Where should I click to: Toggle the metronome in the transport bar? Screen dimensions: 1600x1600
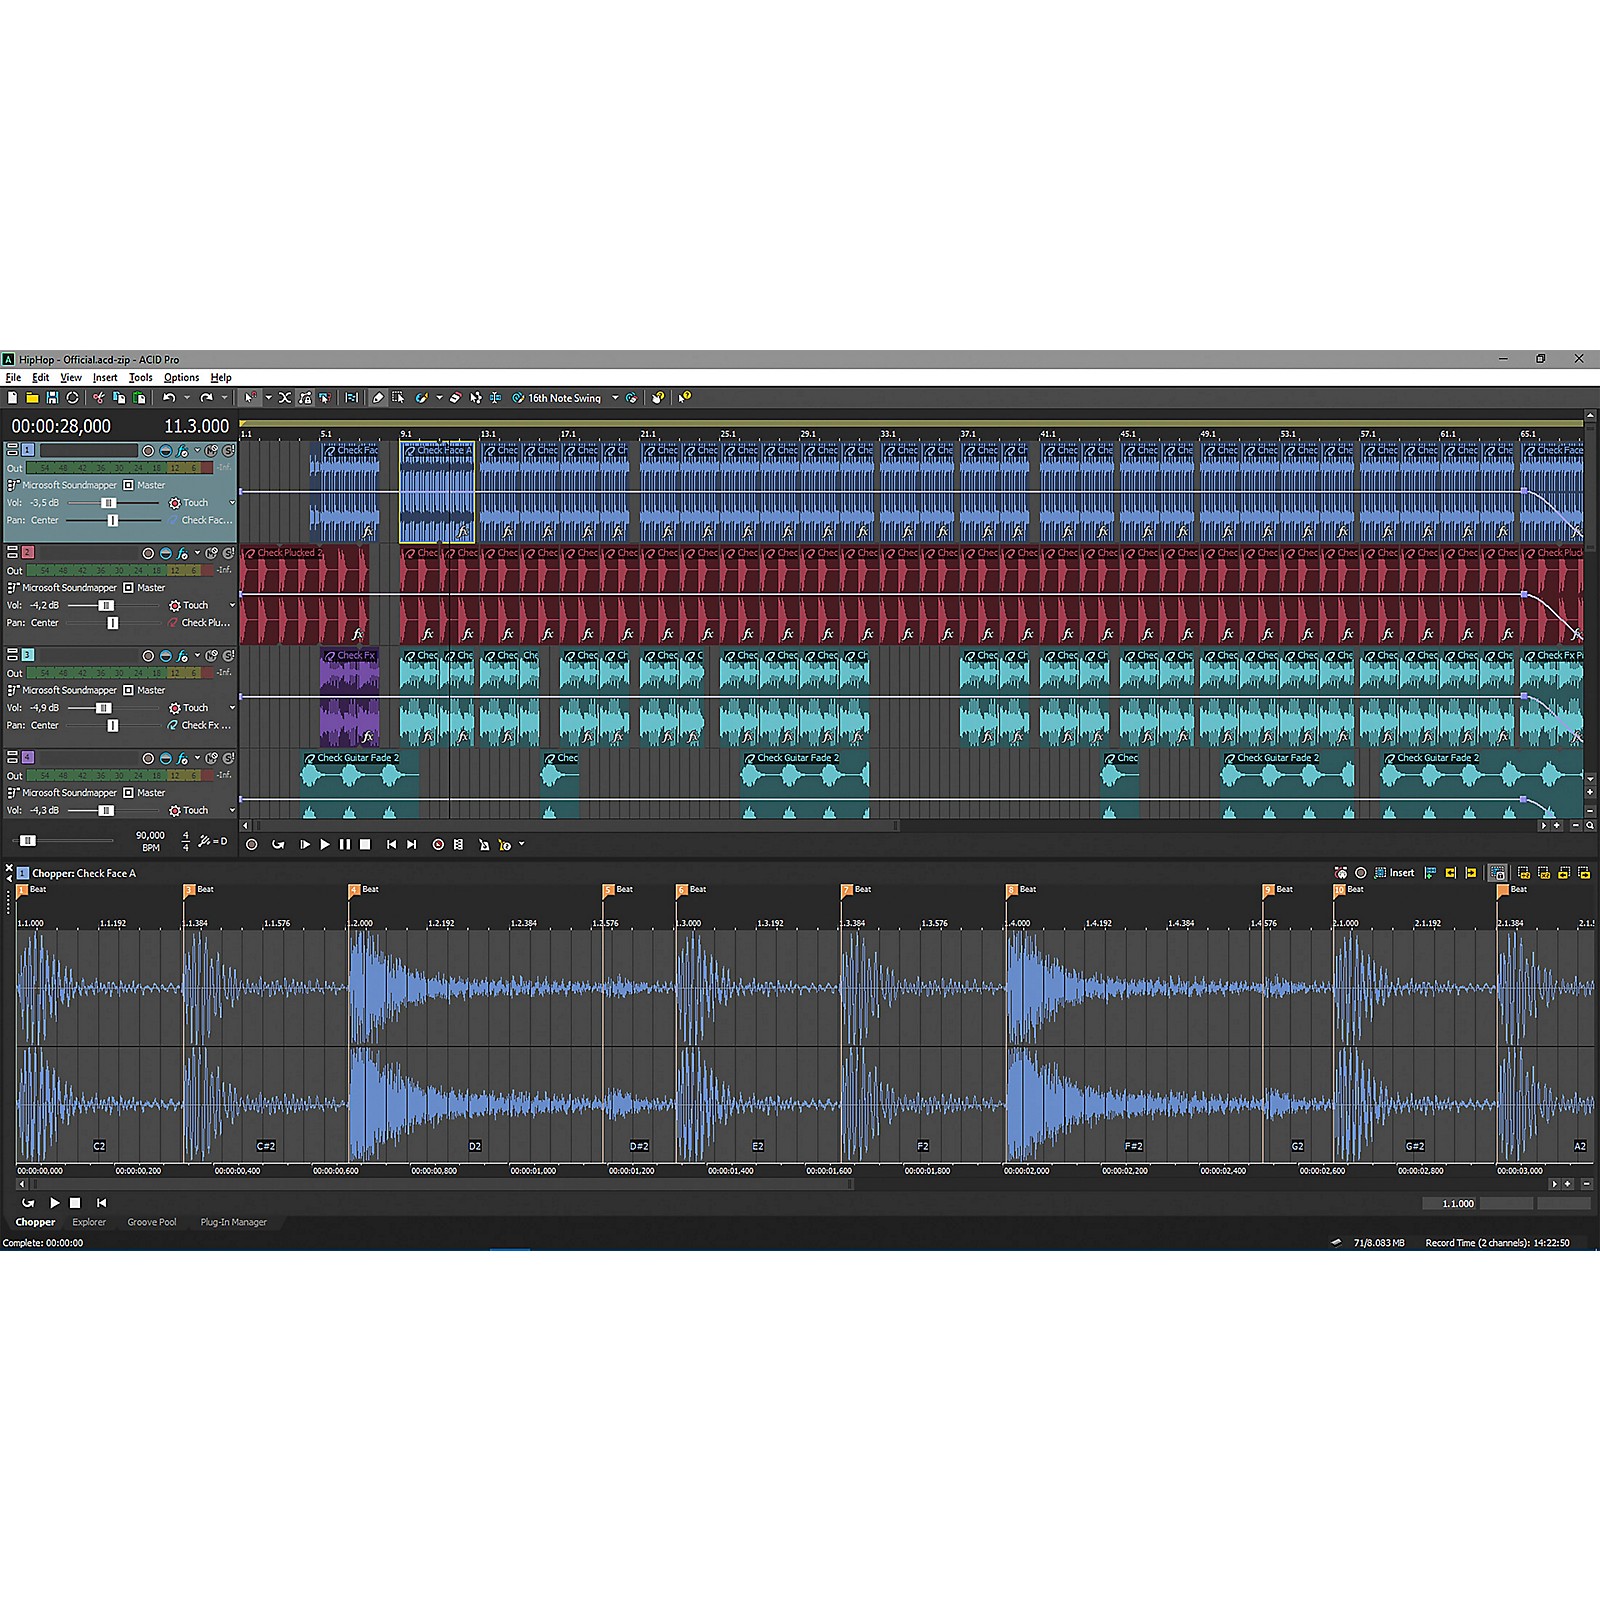[x=483, y=845]
